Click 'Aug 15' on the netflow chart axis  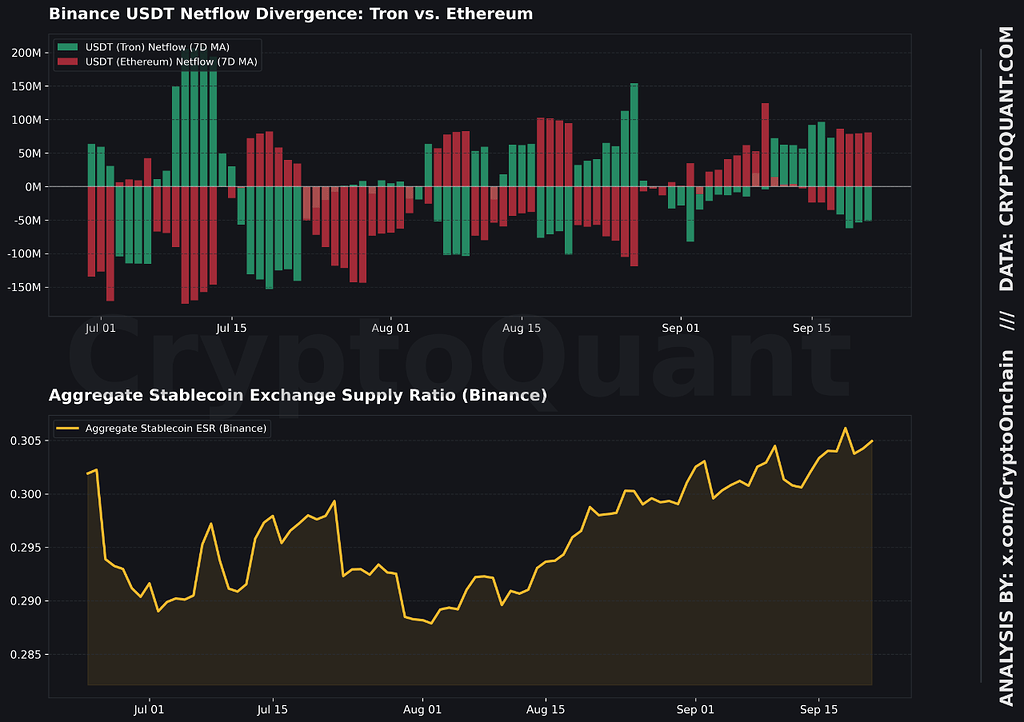point(521,328)
